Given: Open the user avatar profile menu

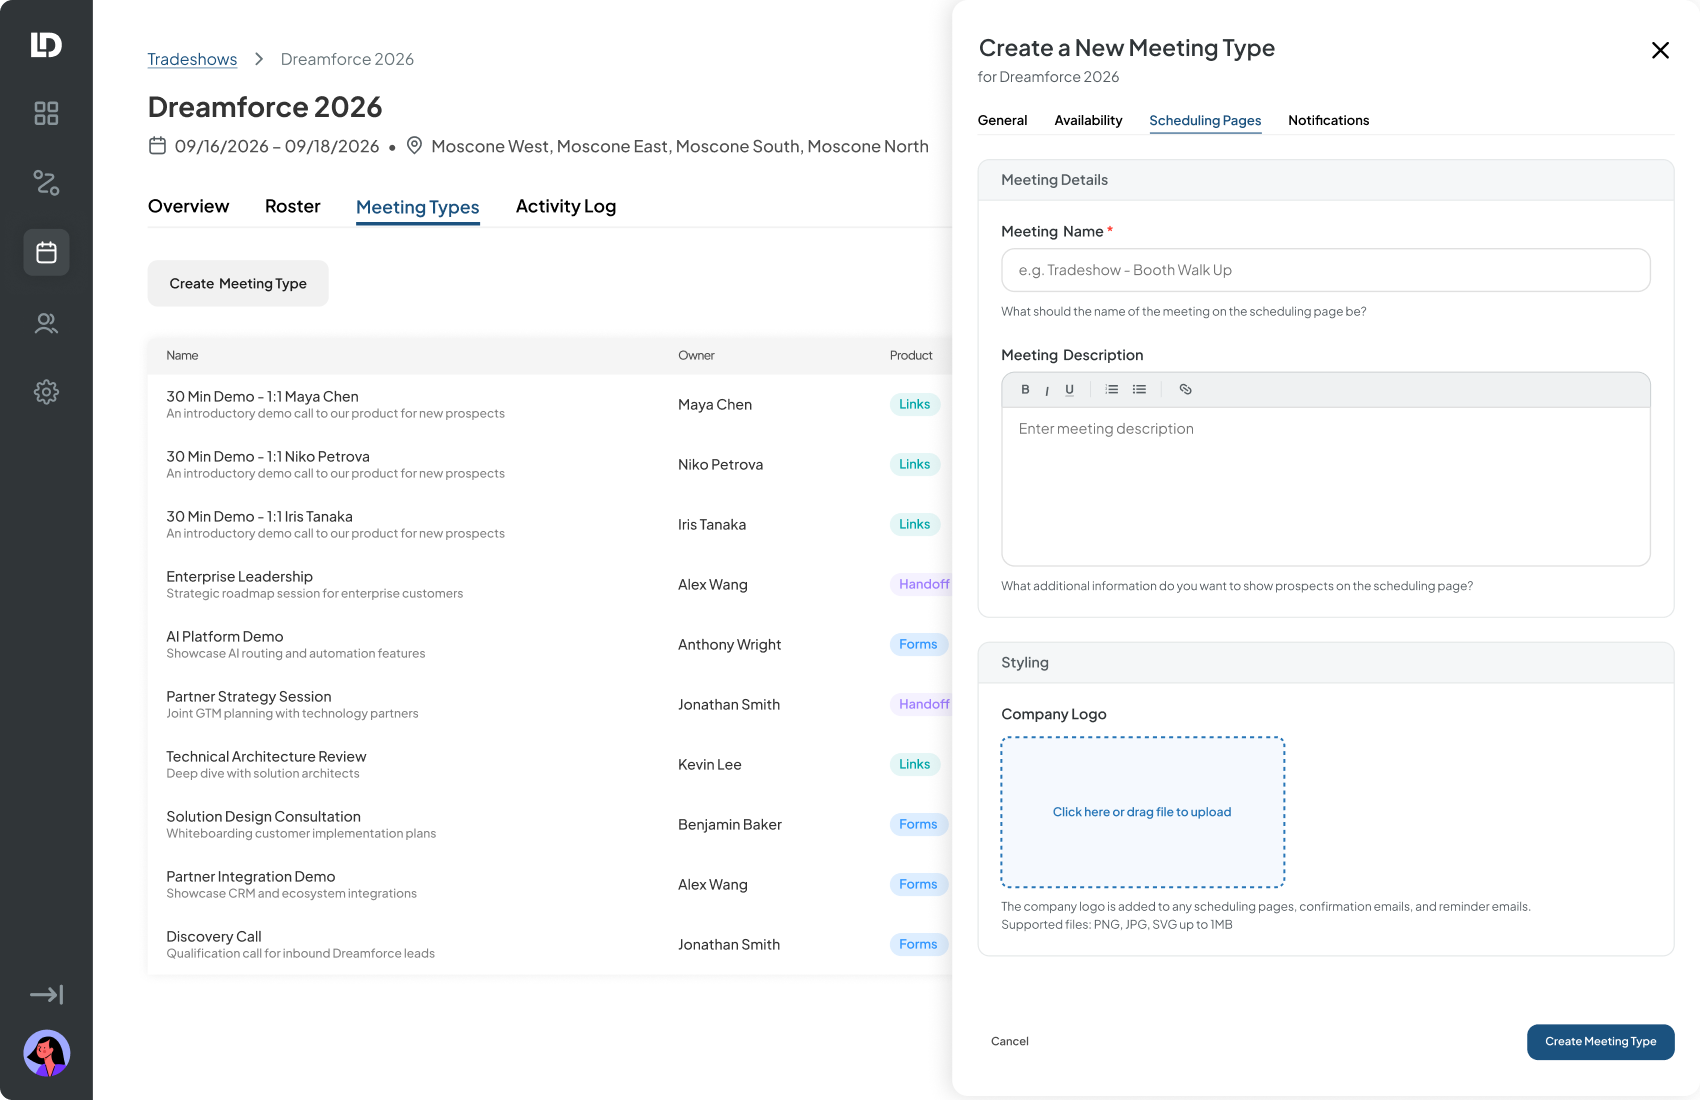Looking at the screenshot, I should [x=46, y=1053].
